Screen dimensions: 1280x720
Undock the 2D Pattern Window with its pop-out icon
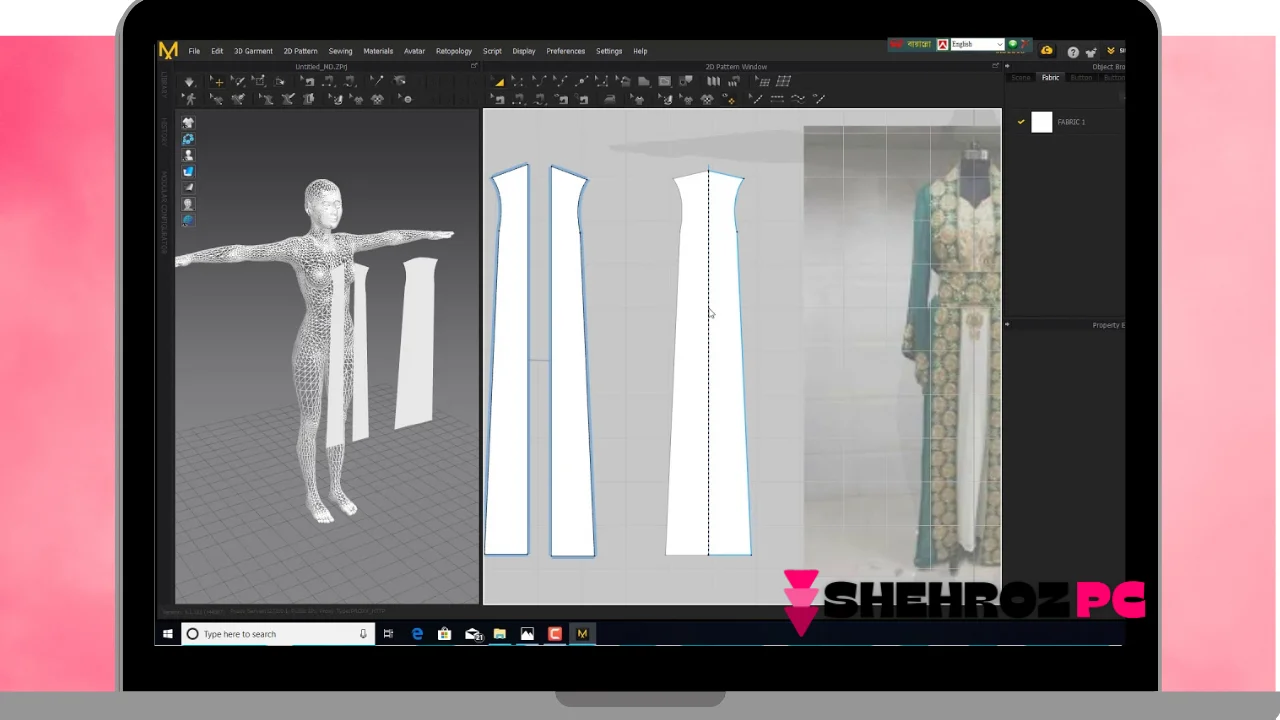tap(994, 66)
